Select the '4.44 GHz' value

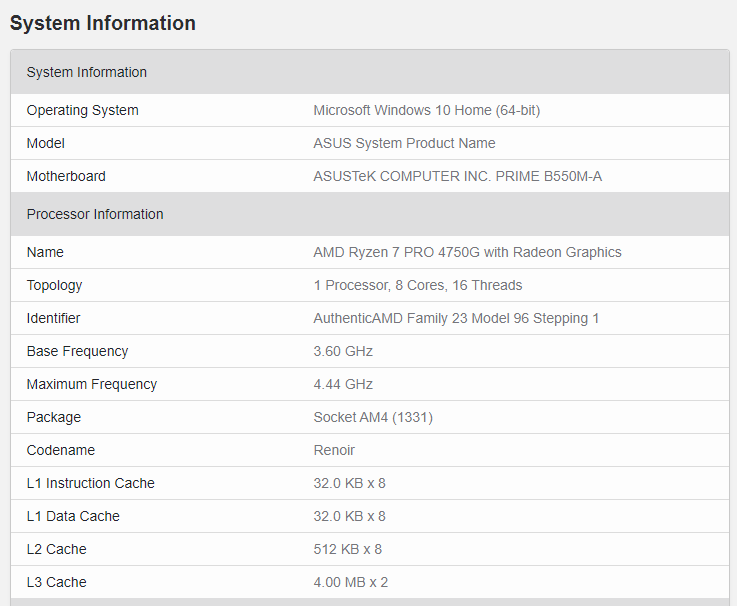343,384
